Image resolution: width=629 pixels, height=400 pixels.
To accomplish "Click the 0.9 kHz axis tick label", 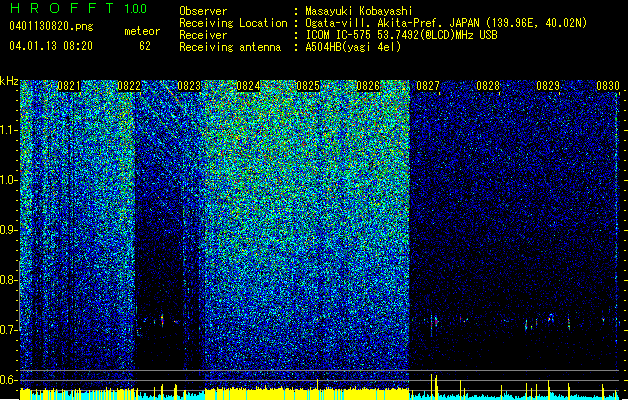I will (x=9, y=230).
